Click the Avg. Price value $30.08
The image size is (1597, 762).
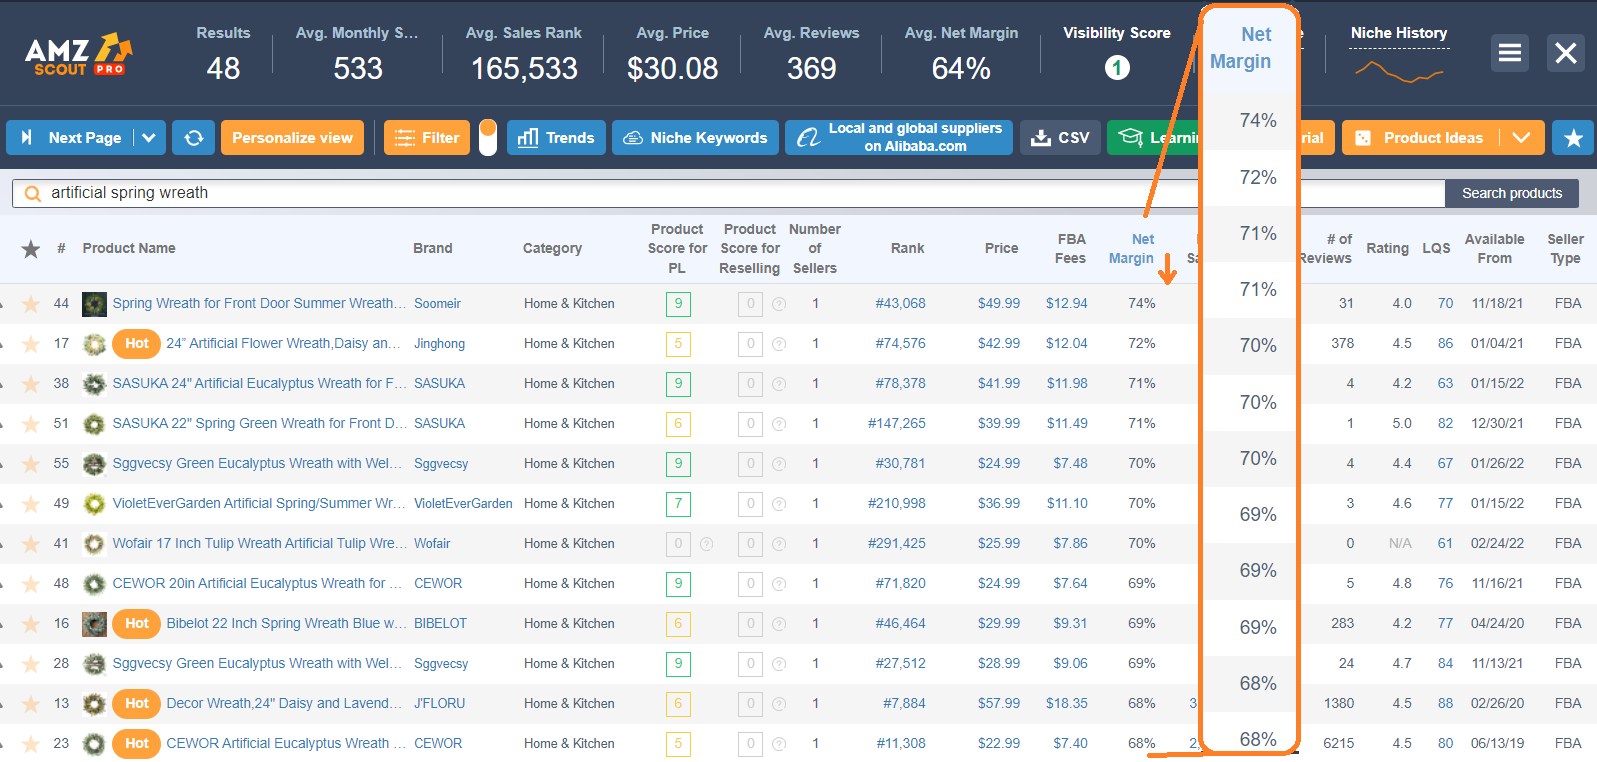pos(673,68)
